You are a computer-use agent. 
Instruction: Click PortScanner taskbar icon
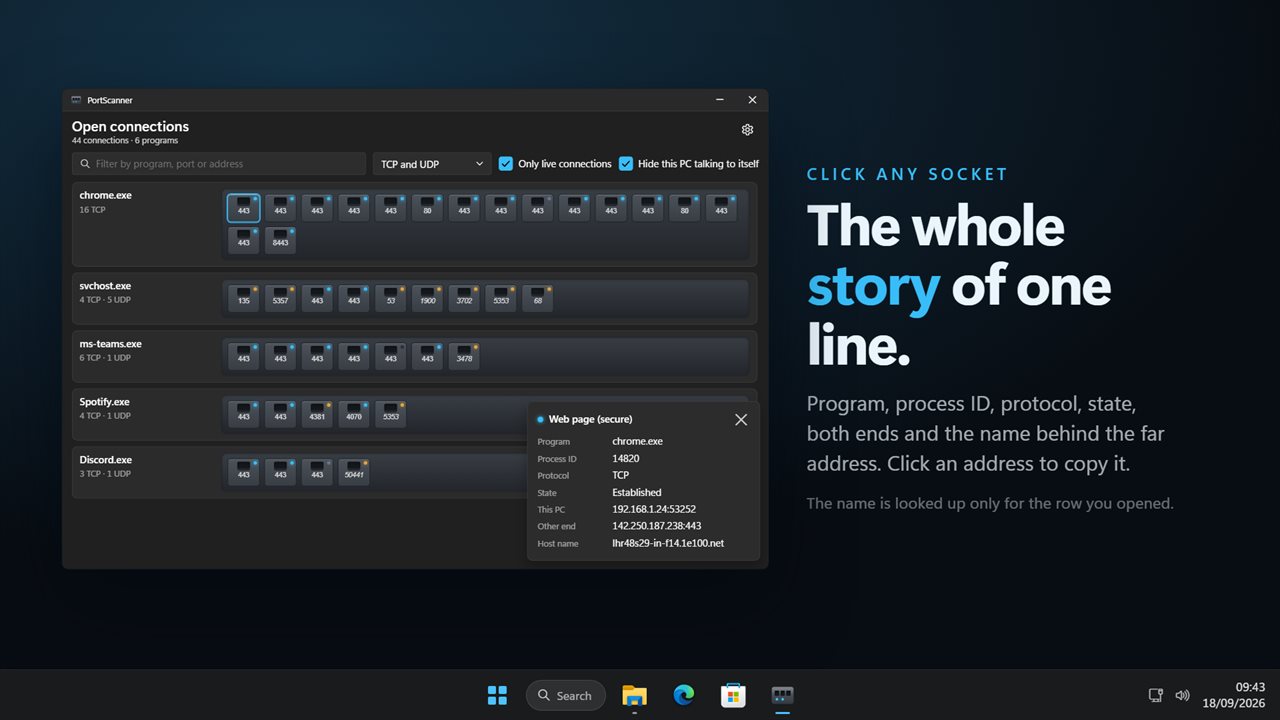pyautogui.click(x=782, y=695)
